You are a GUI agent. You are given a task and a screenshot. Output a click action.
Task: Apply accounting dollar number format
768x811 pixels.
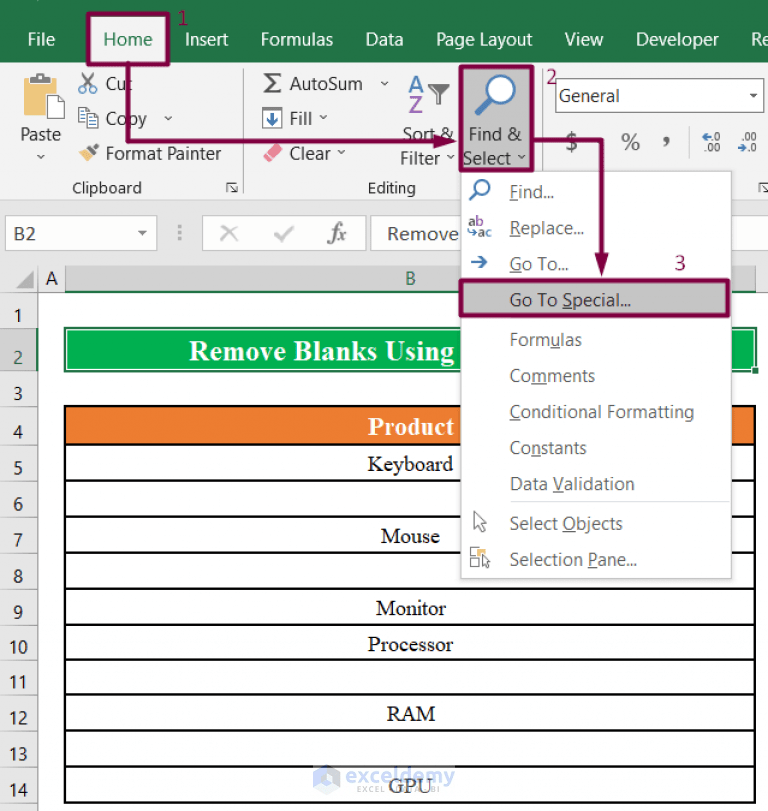click(571, 142)
